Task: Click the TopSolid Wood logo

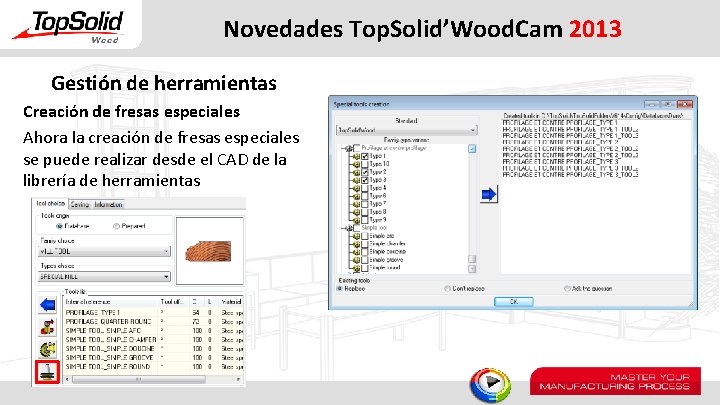Action: [69, 27]
